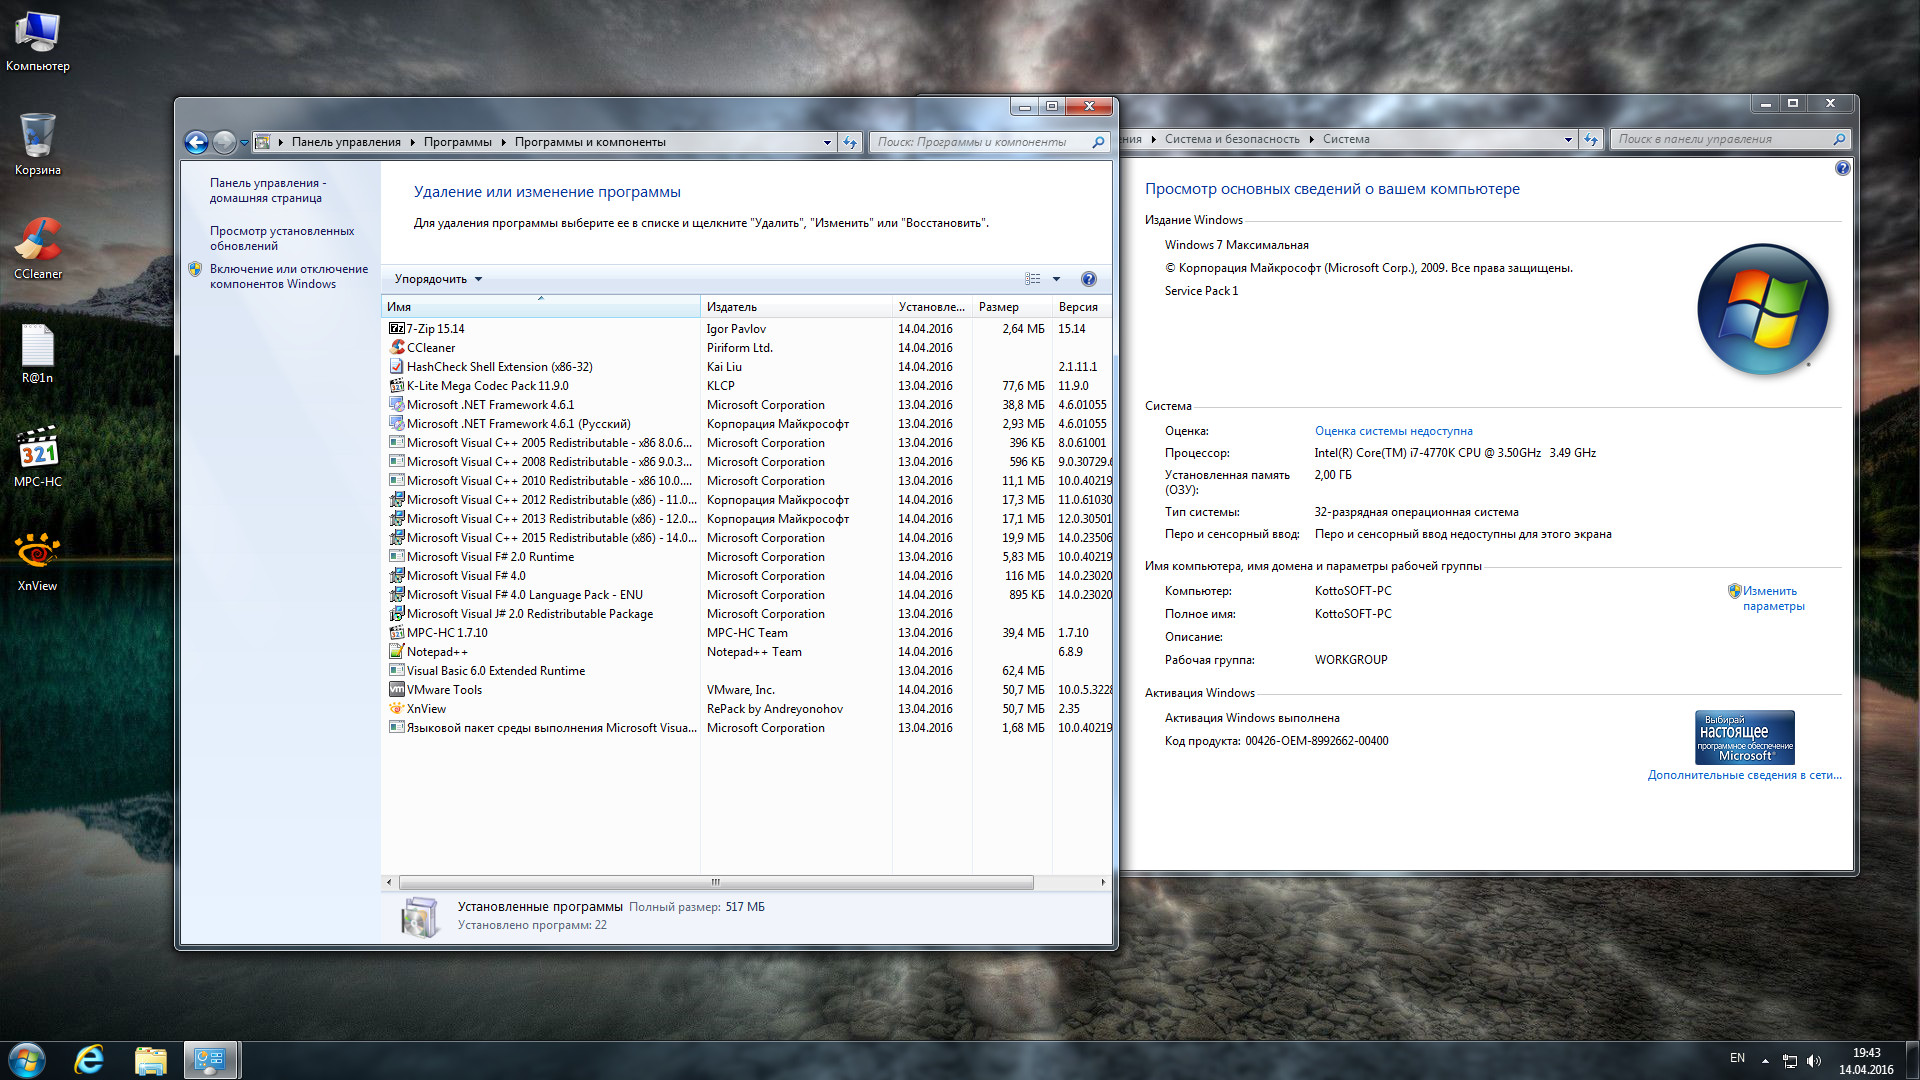Click the Оценка системы недоступна link
Viewport: 1920px width, 1080px height.
click(1393, 431)
